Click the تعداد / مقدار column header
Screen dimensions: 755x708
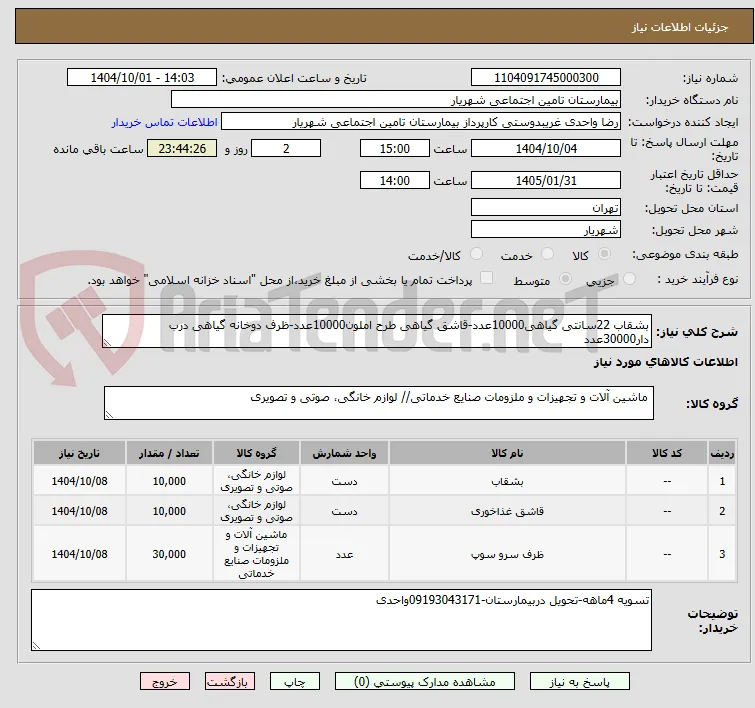(x=169, y=453)
